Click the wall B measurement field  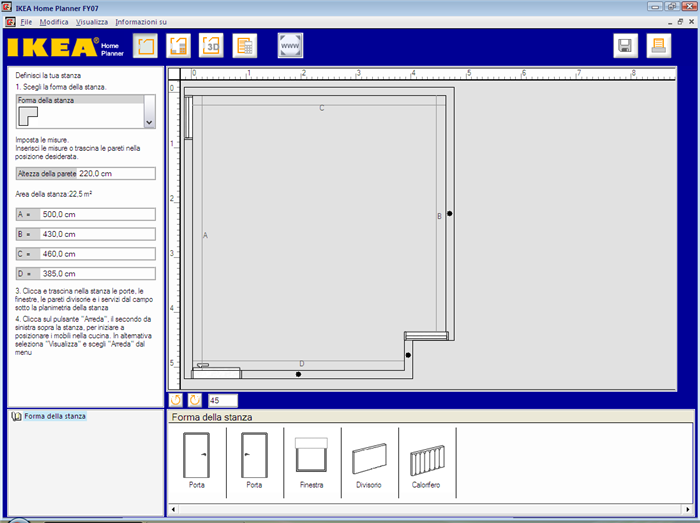click(x=86, y=234)
